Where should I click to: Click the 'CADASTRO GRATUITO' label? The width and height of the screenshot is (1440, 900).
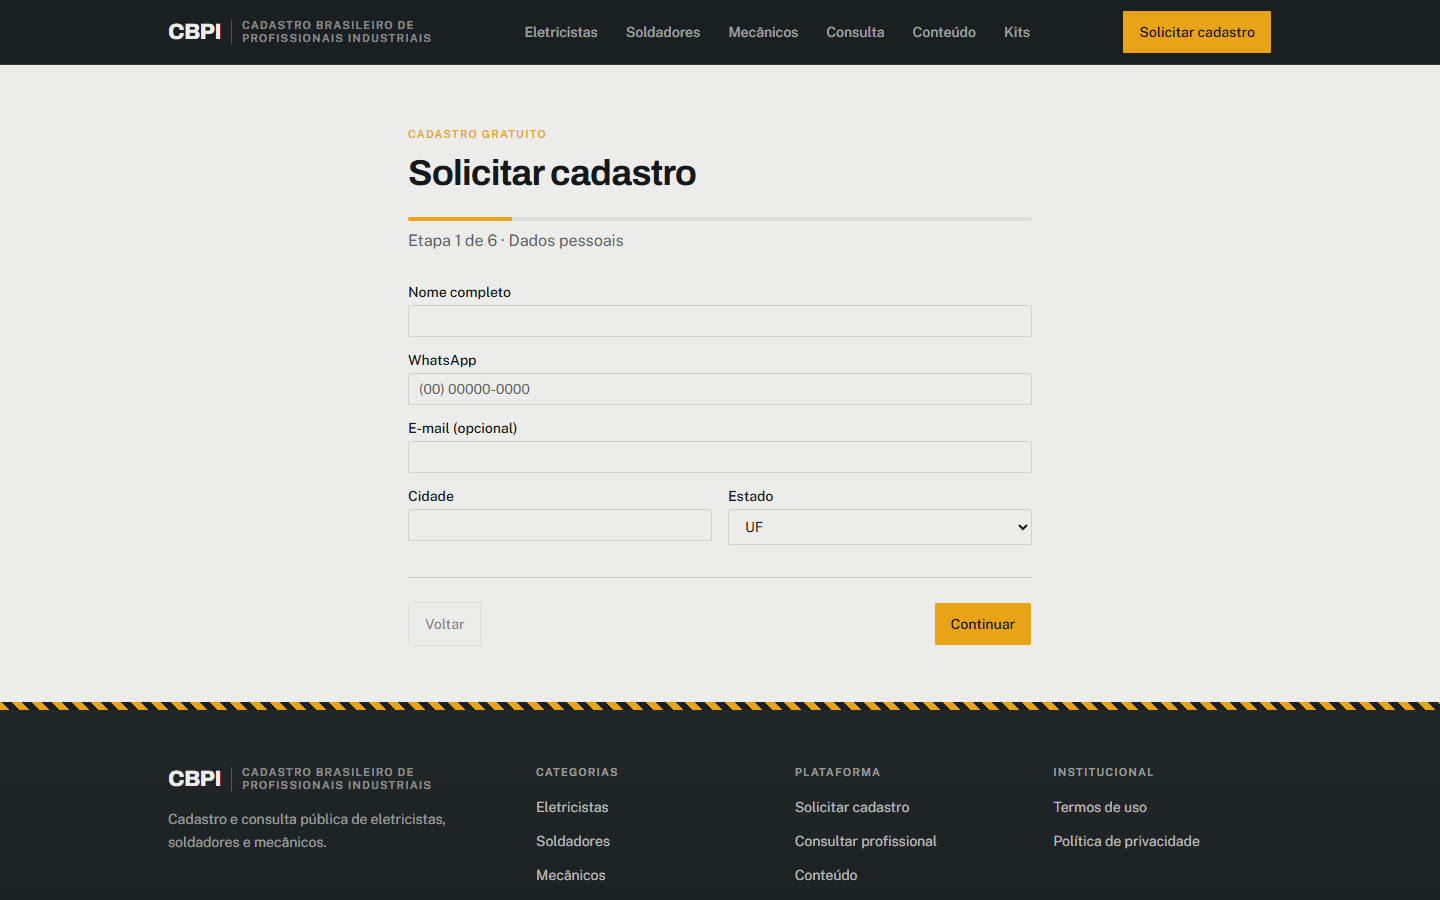(x=477, y=134)
